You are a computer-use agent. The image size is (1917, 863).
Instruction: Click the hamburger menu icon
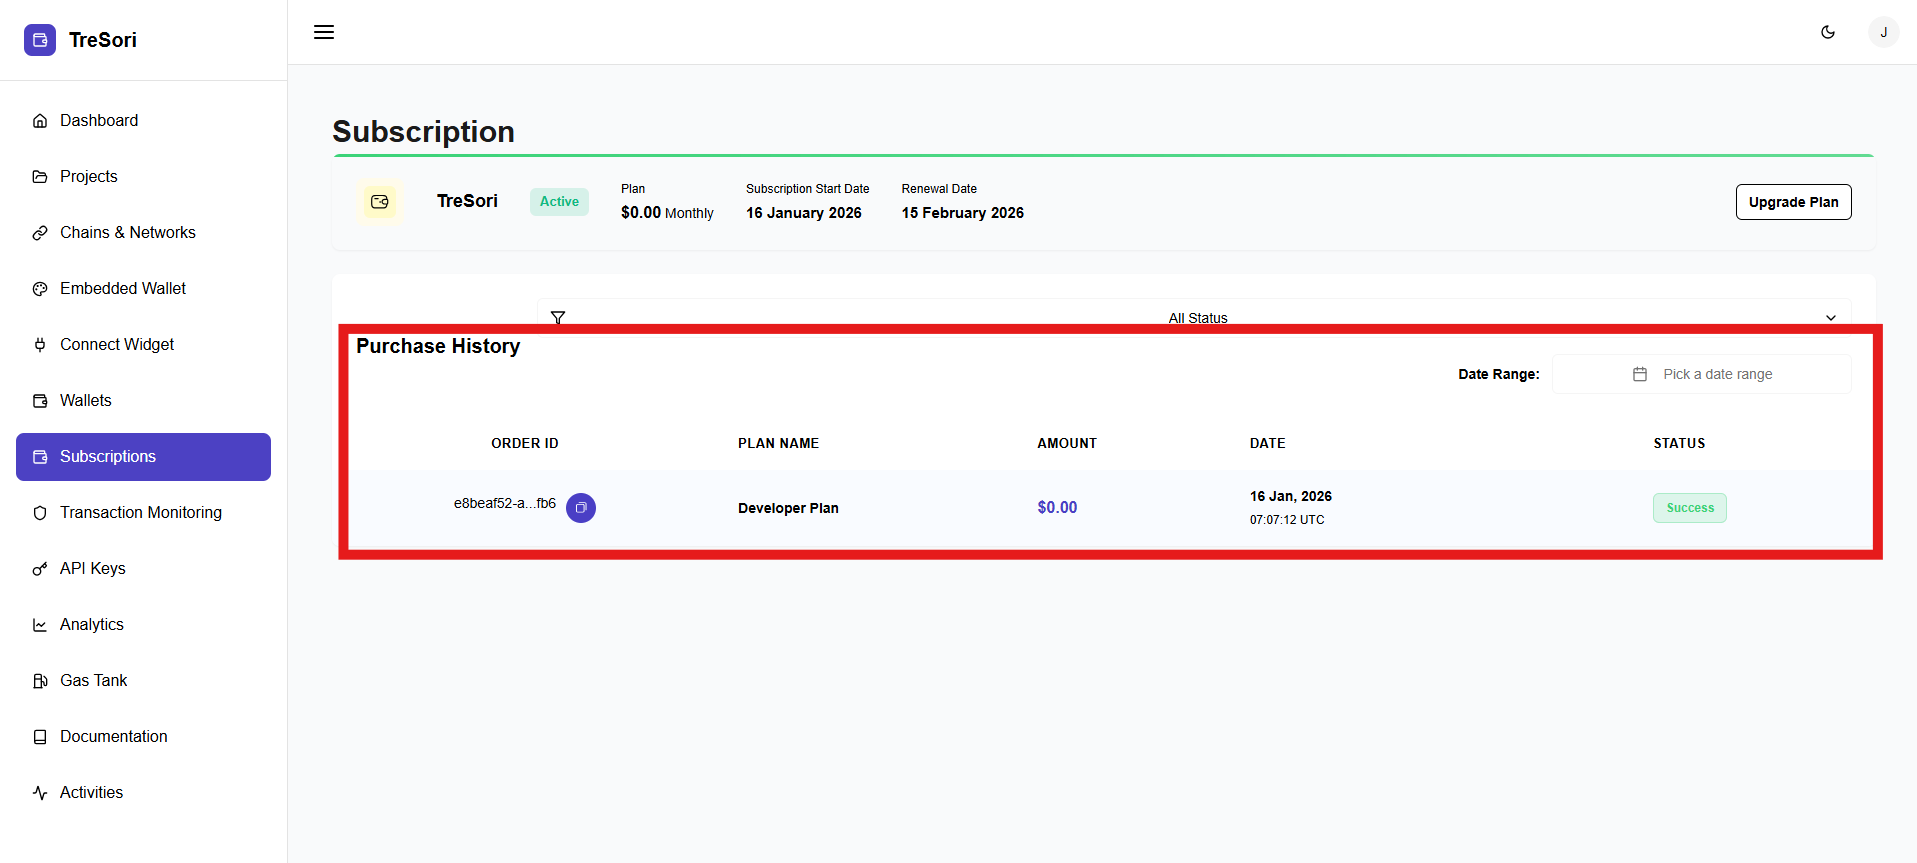click(324, 32)
